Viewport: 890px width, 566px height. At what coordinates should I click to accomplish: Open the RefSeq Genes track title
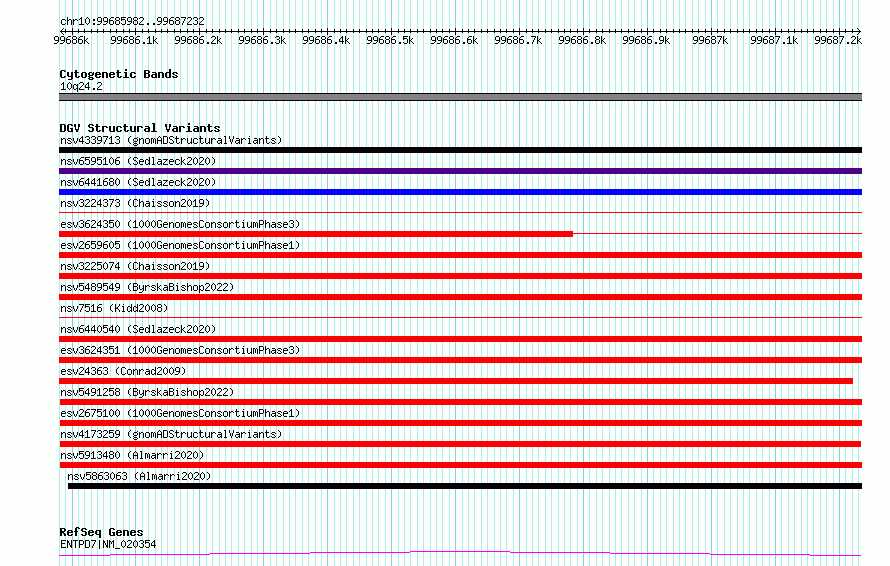pyautogui.click(x=101, y=532)
